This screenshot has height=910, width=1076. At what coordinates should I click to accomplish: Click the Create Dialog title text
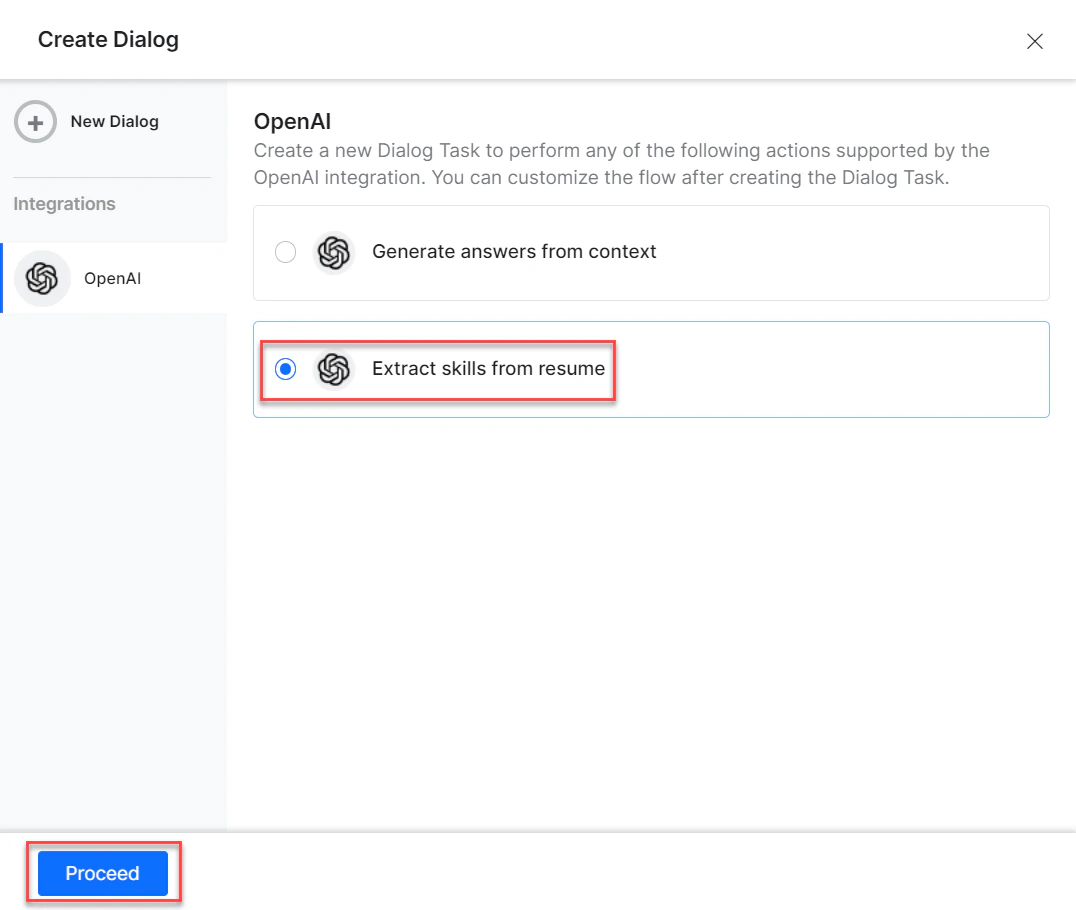click(x=107, y=40)
